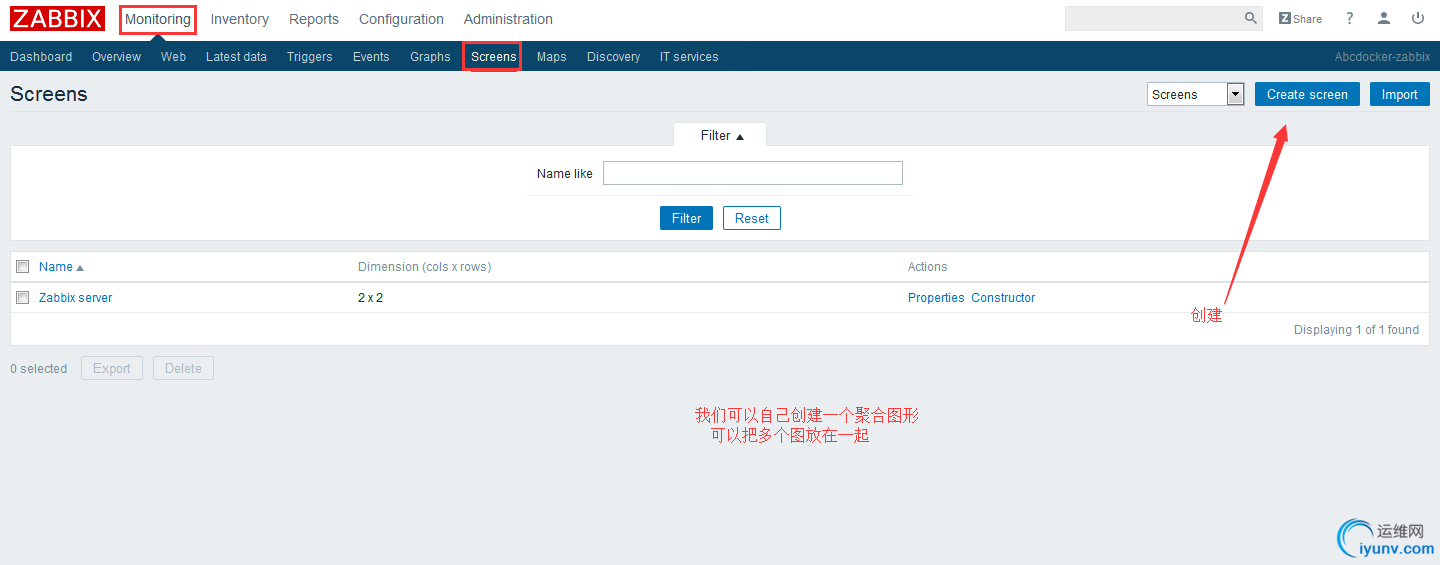Open the Administration menu

pyautogui.click(x=508, y=19)
